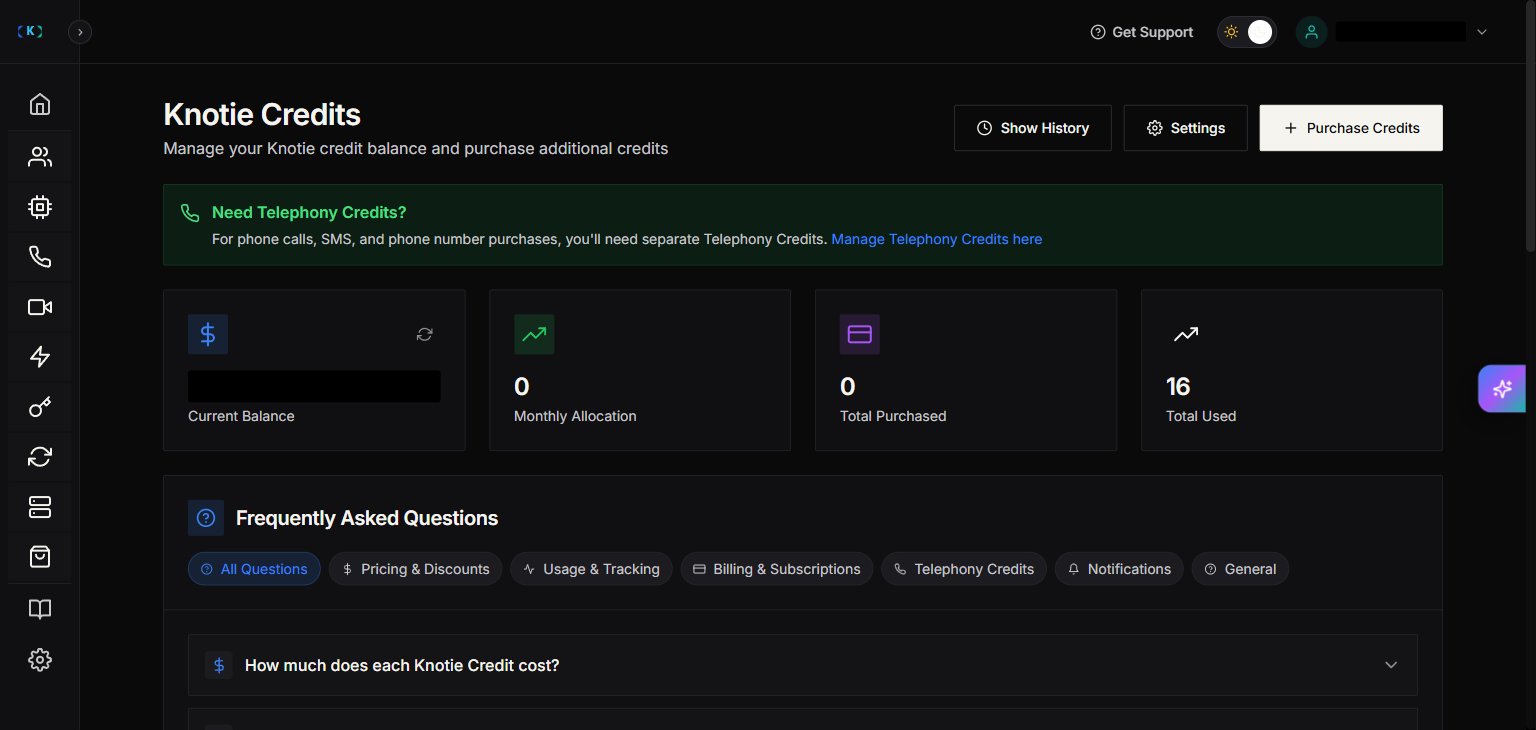Refresh the Current Balance card
This screenshot has height=730, width=1536.
tap(425, 334)
